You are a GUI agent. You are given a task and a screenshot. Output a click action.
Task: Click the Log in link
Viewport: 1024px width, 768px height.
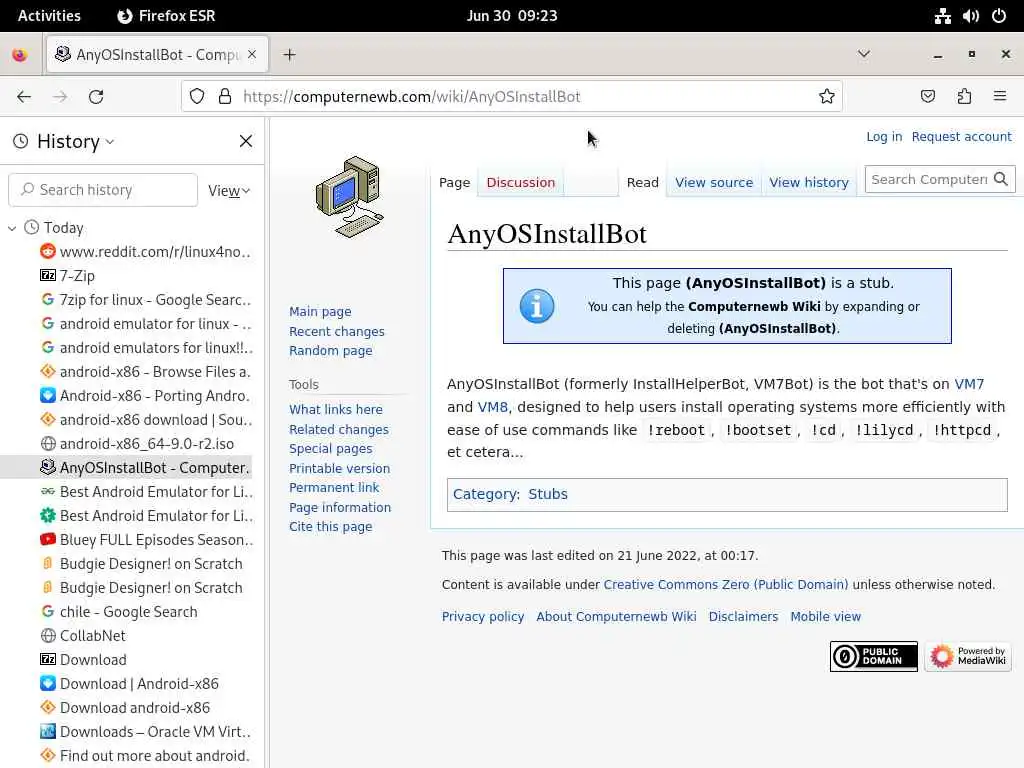884,136
